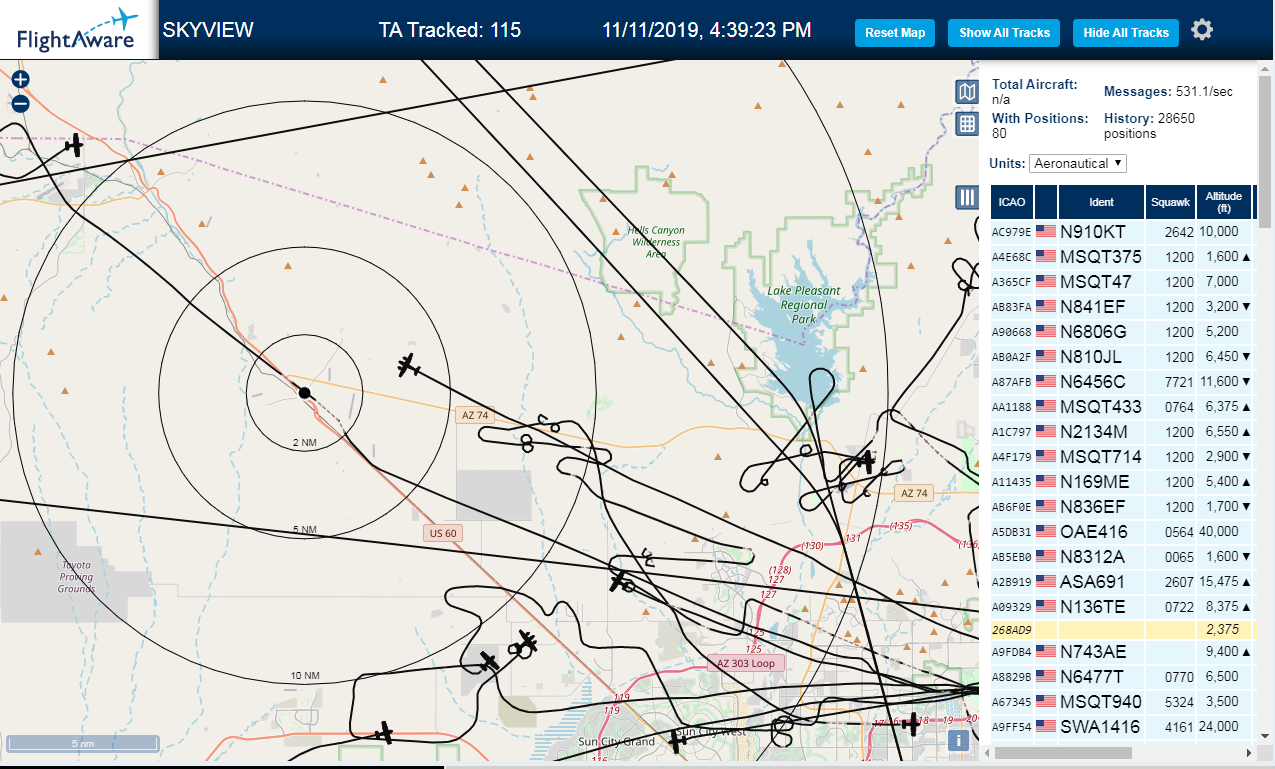Select the highlighted 268AD9 row

click(x=1122, y=630)
